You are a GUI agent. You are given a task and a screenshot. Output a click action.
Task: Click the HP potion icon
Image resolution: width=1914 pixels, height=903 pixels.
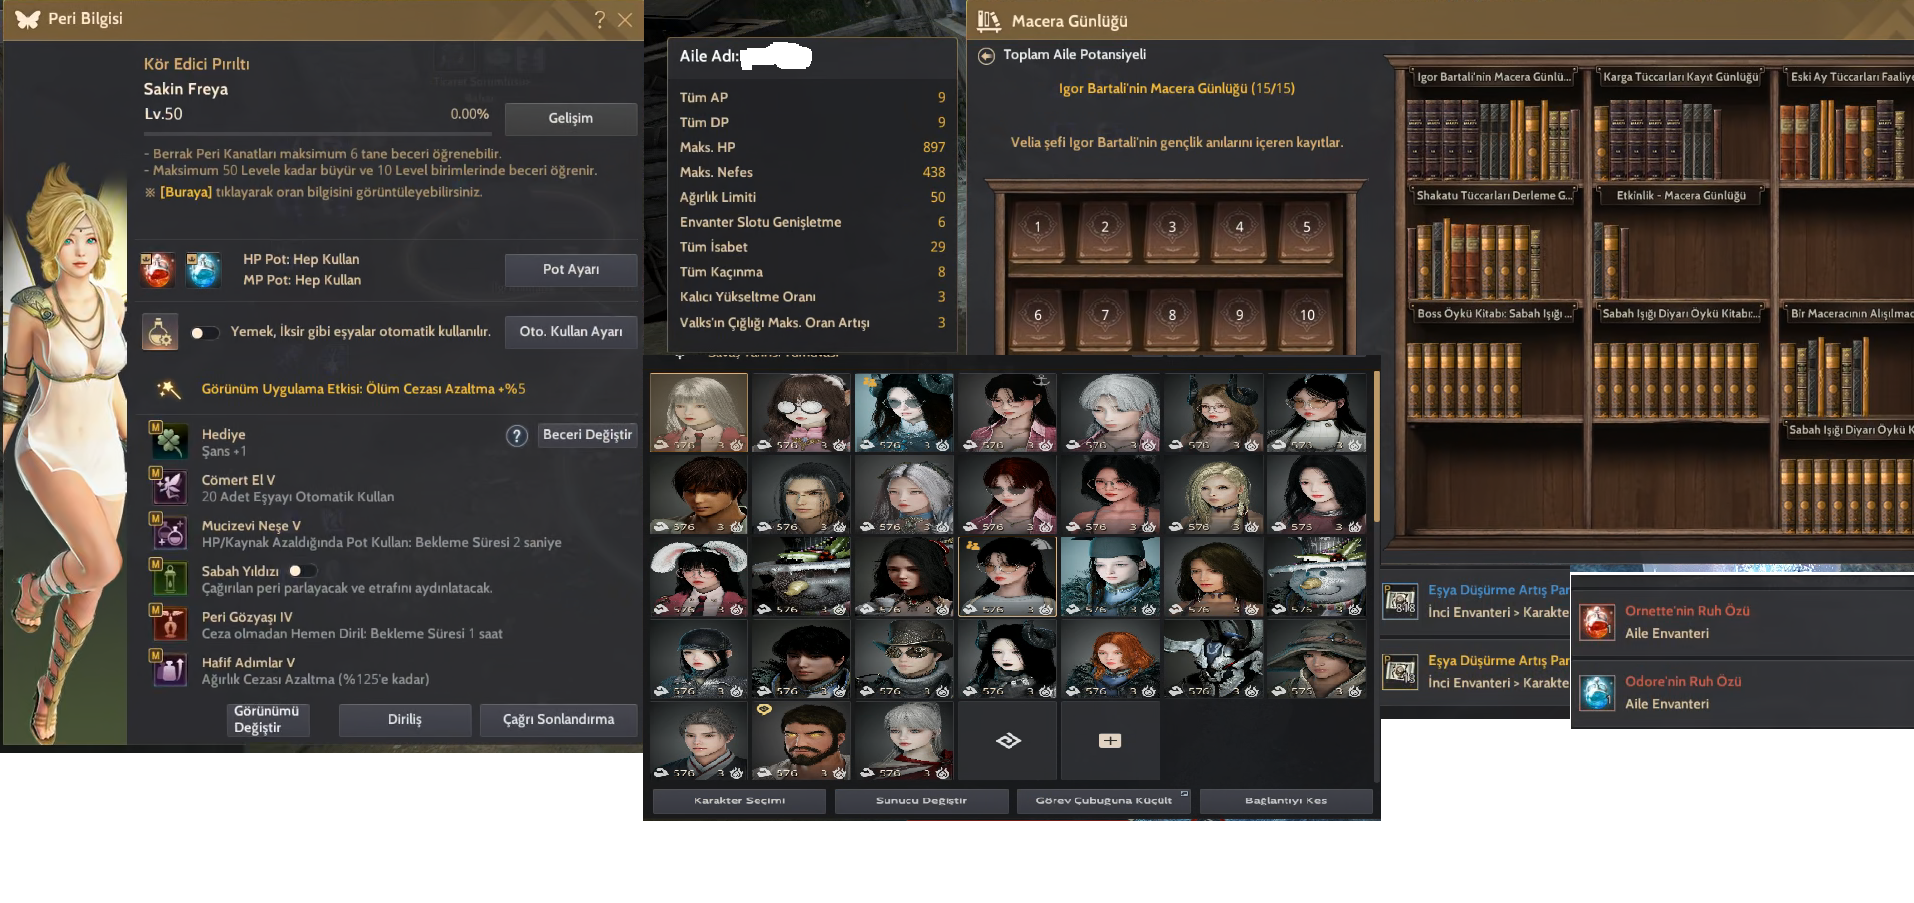point(158,270)
